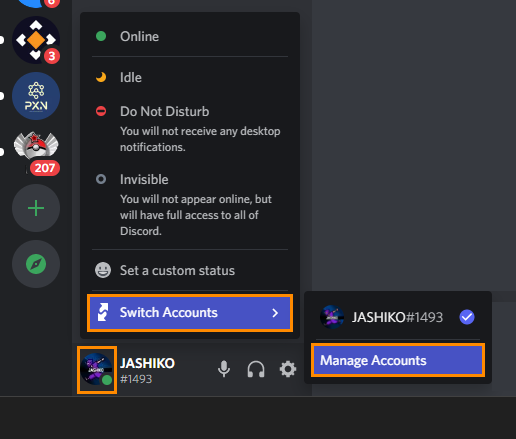Click the smiley emoji icon for custom status
516x439 pixels.
click(x=103, y=270)
